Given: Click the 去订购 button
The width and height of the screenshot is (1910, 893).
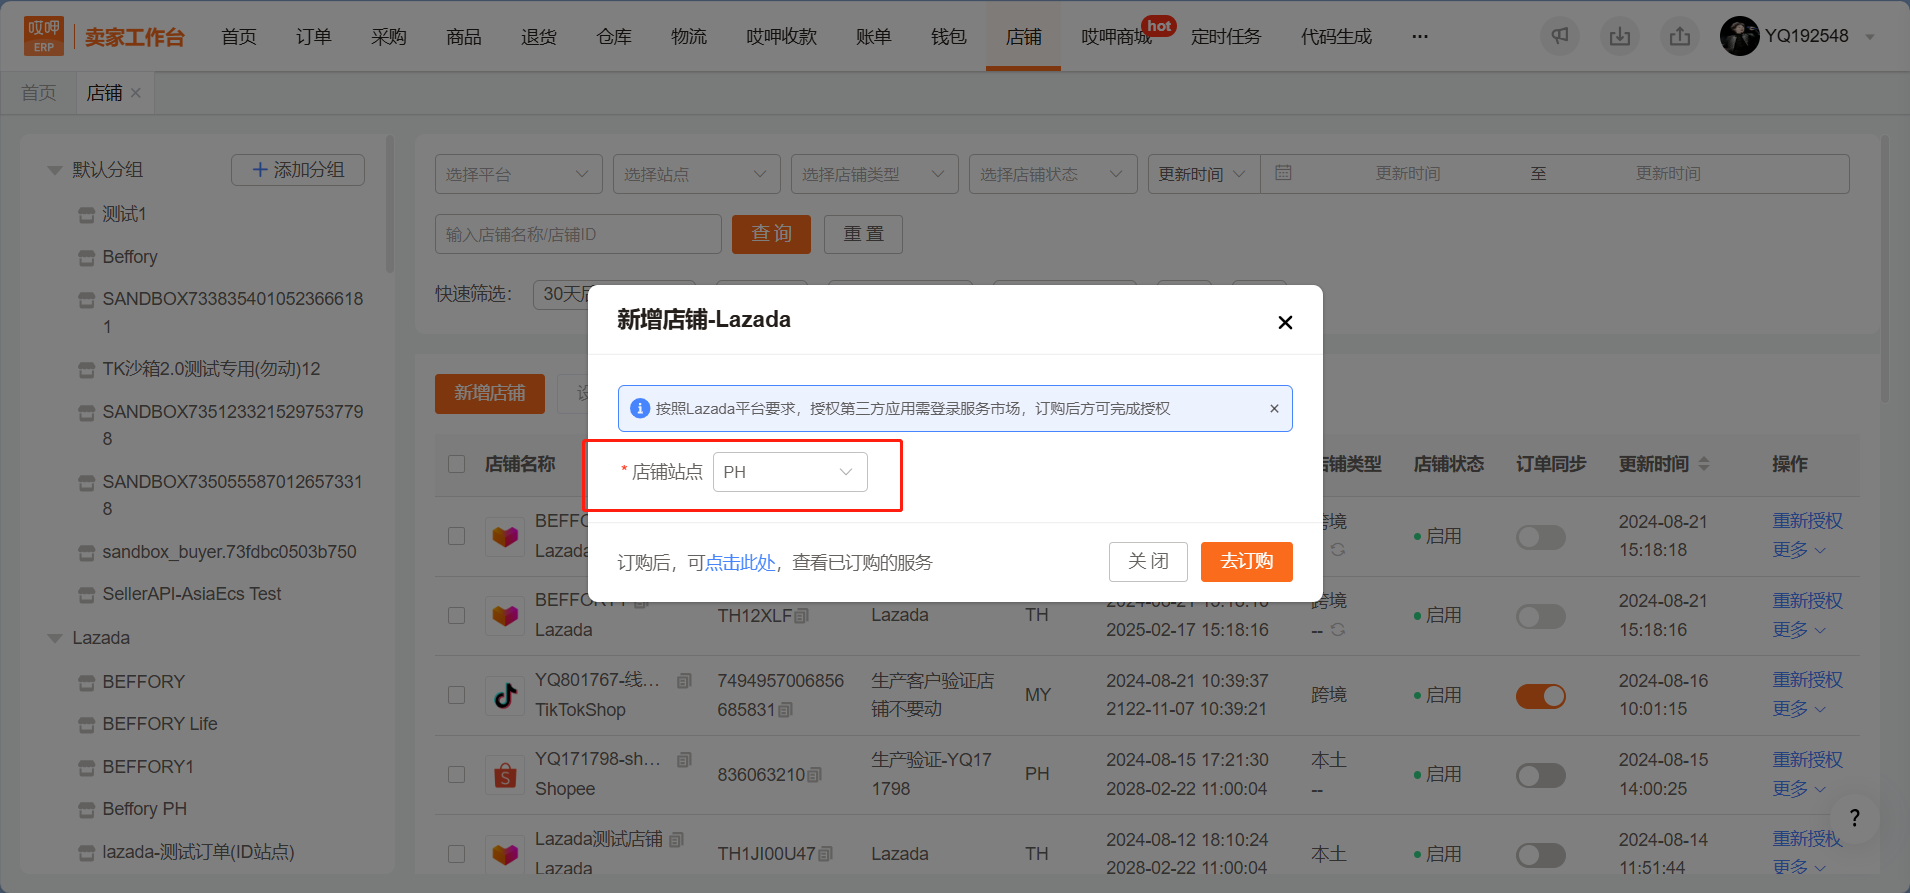Looking at the screenshot, I should (x=1247, y=562).
